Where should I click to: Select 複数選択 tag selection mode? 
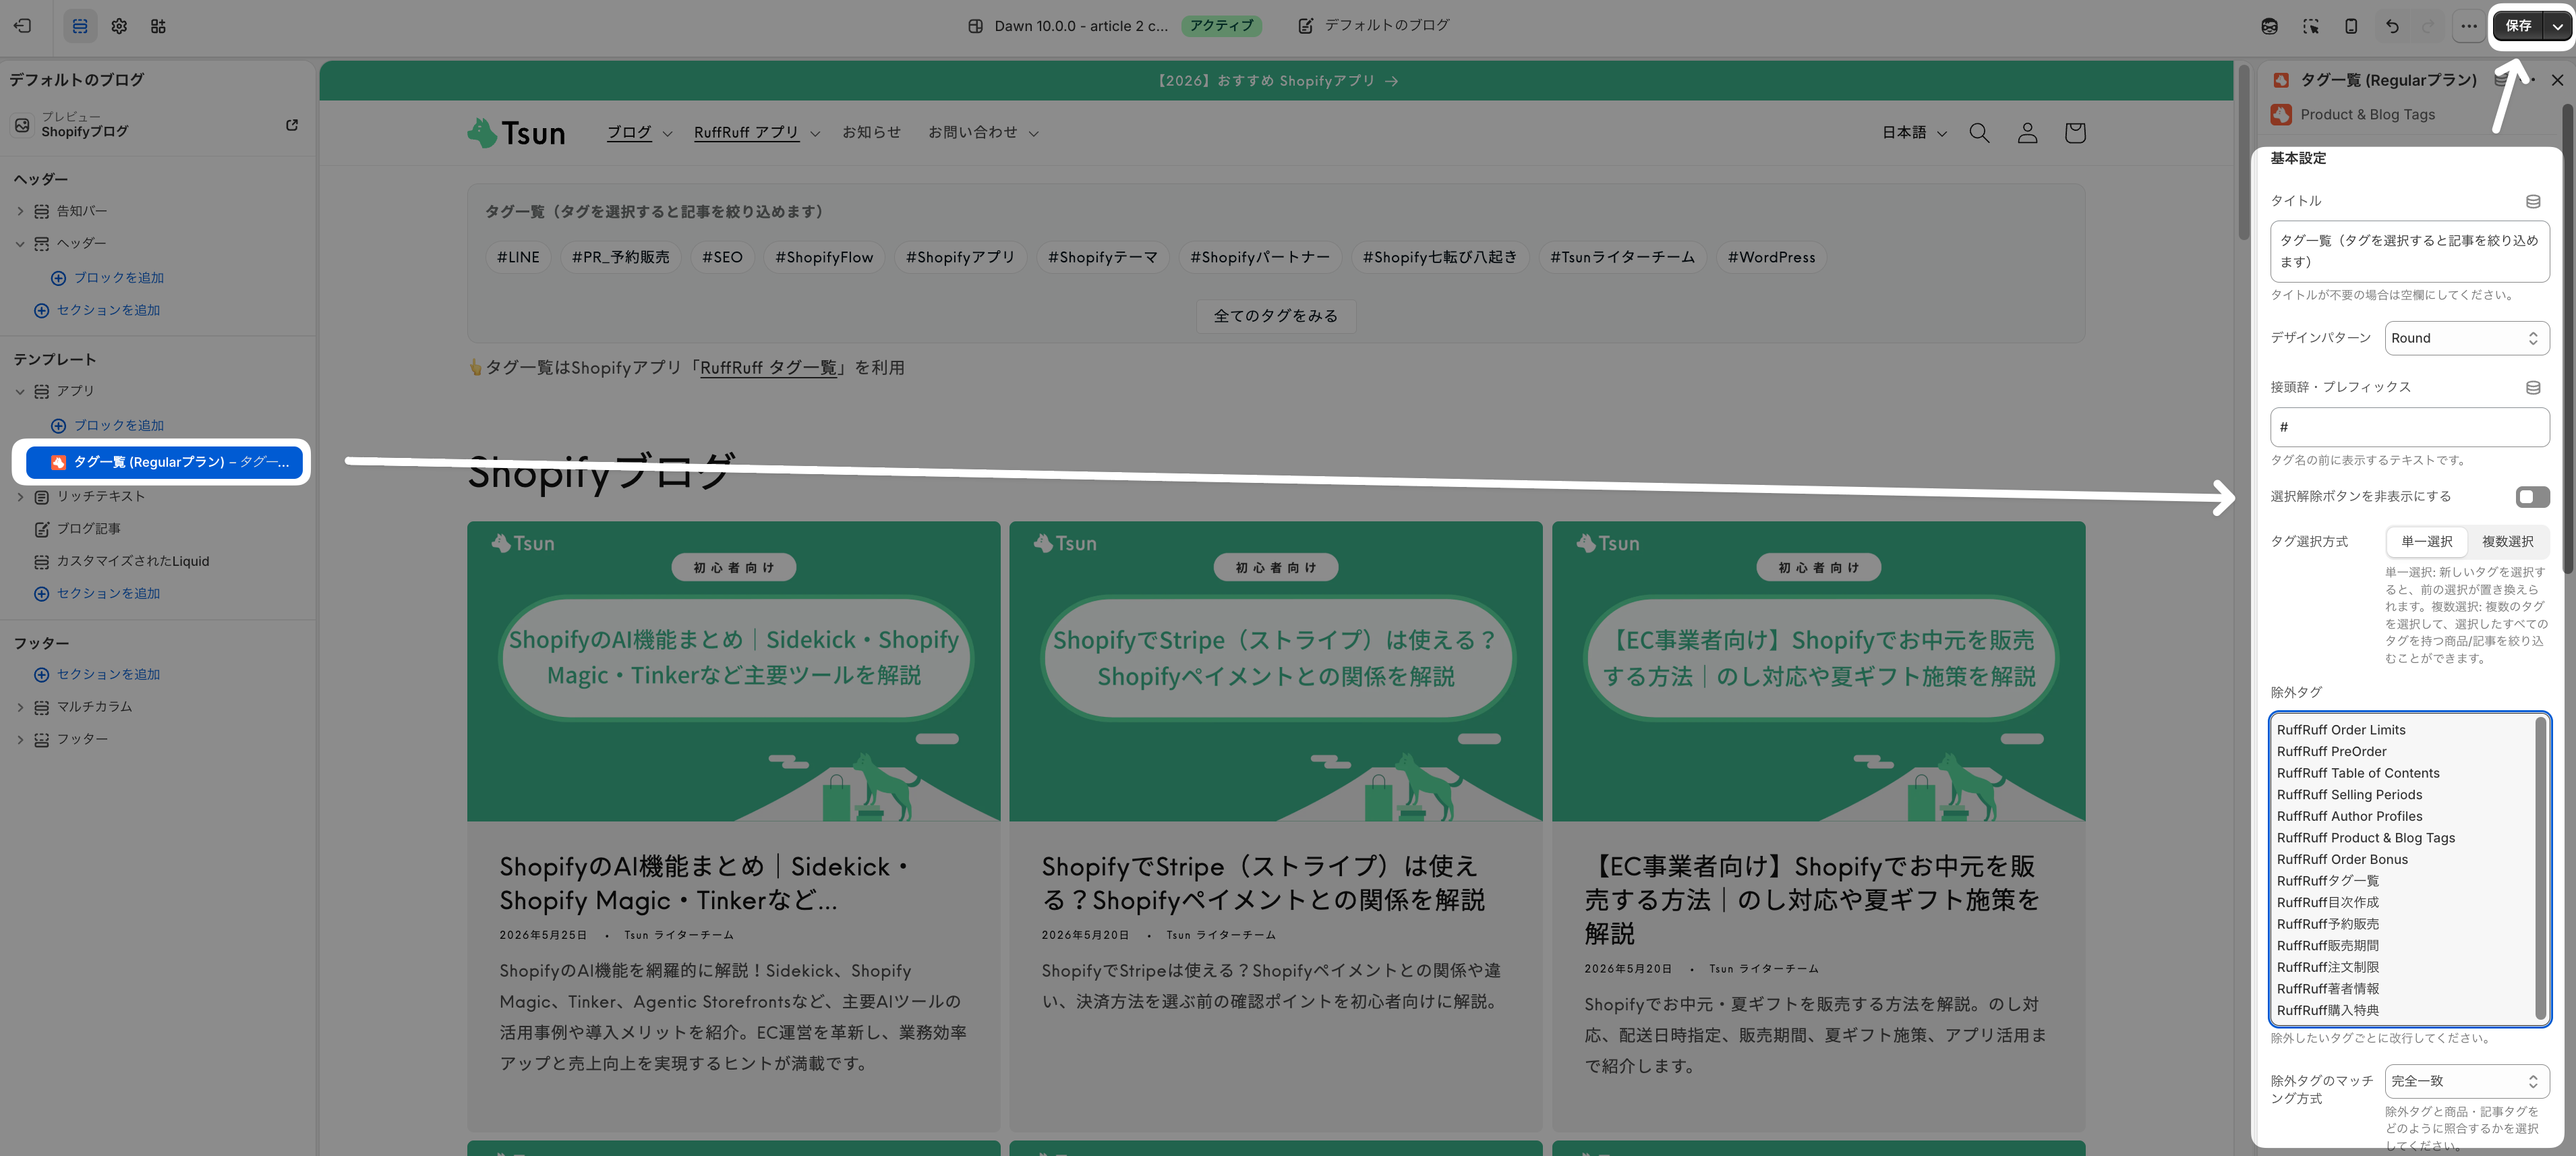point(2507,542)
